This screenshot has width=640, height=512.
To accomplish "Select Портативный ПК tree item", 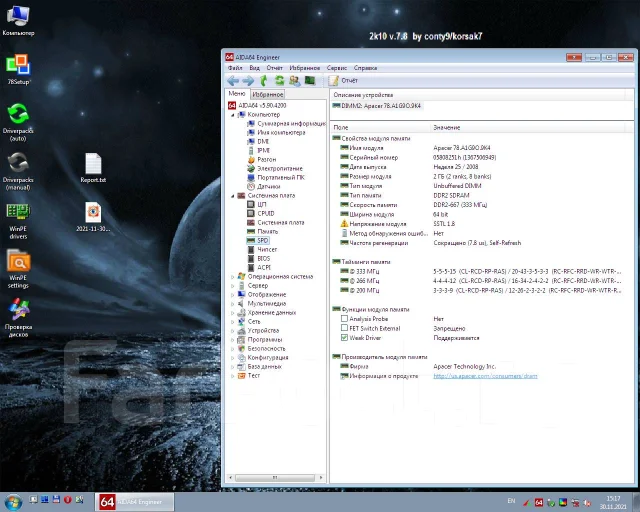I will pos(276,177).
